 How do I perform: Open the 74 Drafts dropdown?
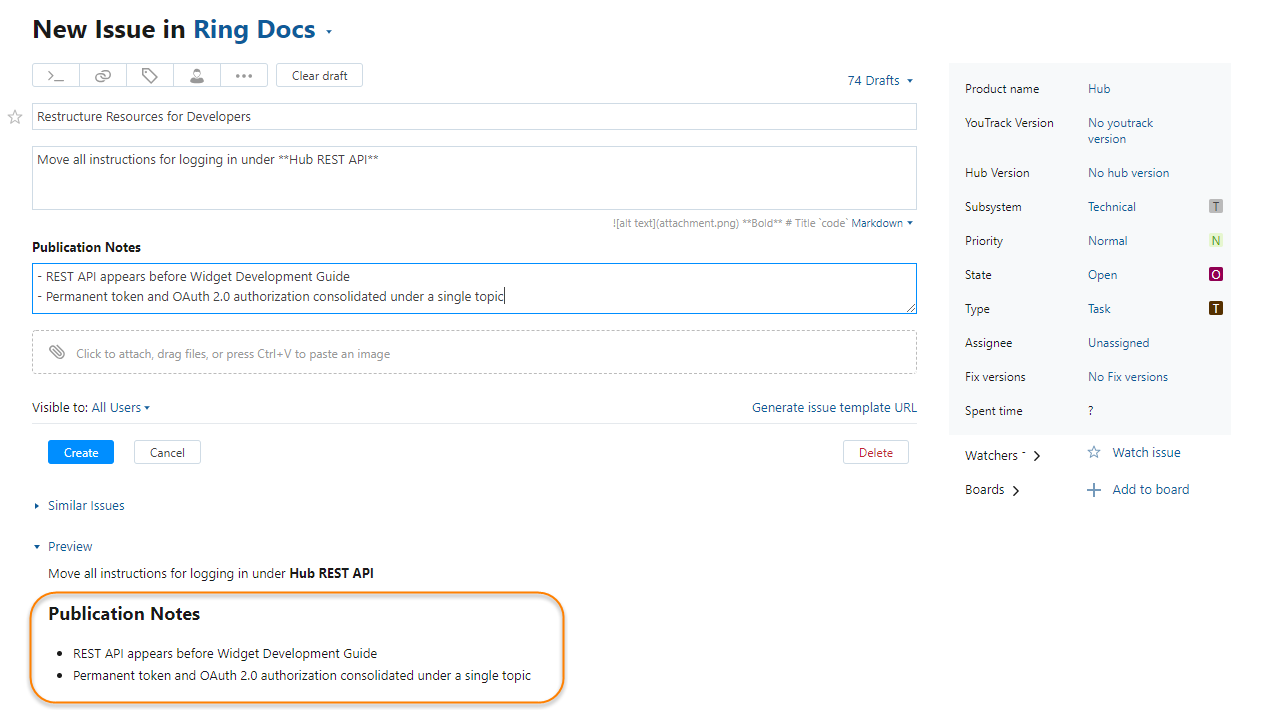(880, 81)
